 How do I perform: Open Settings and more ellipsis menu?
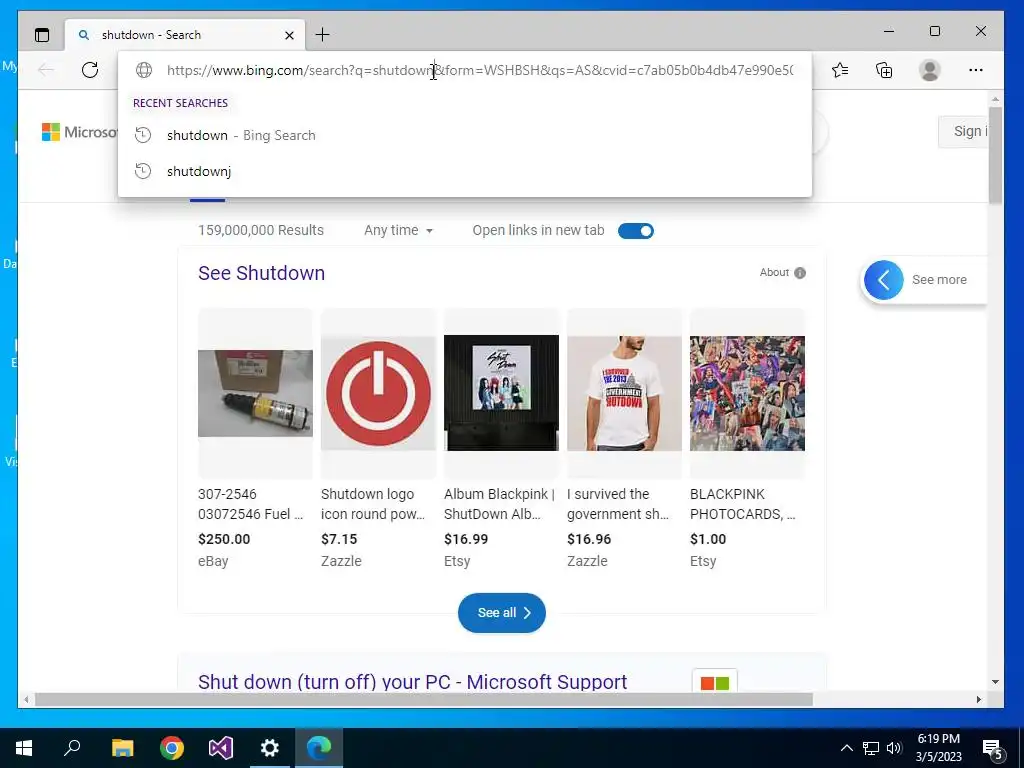coord(976,70)
